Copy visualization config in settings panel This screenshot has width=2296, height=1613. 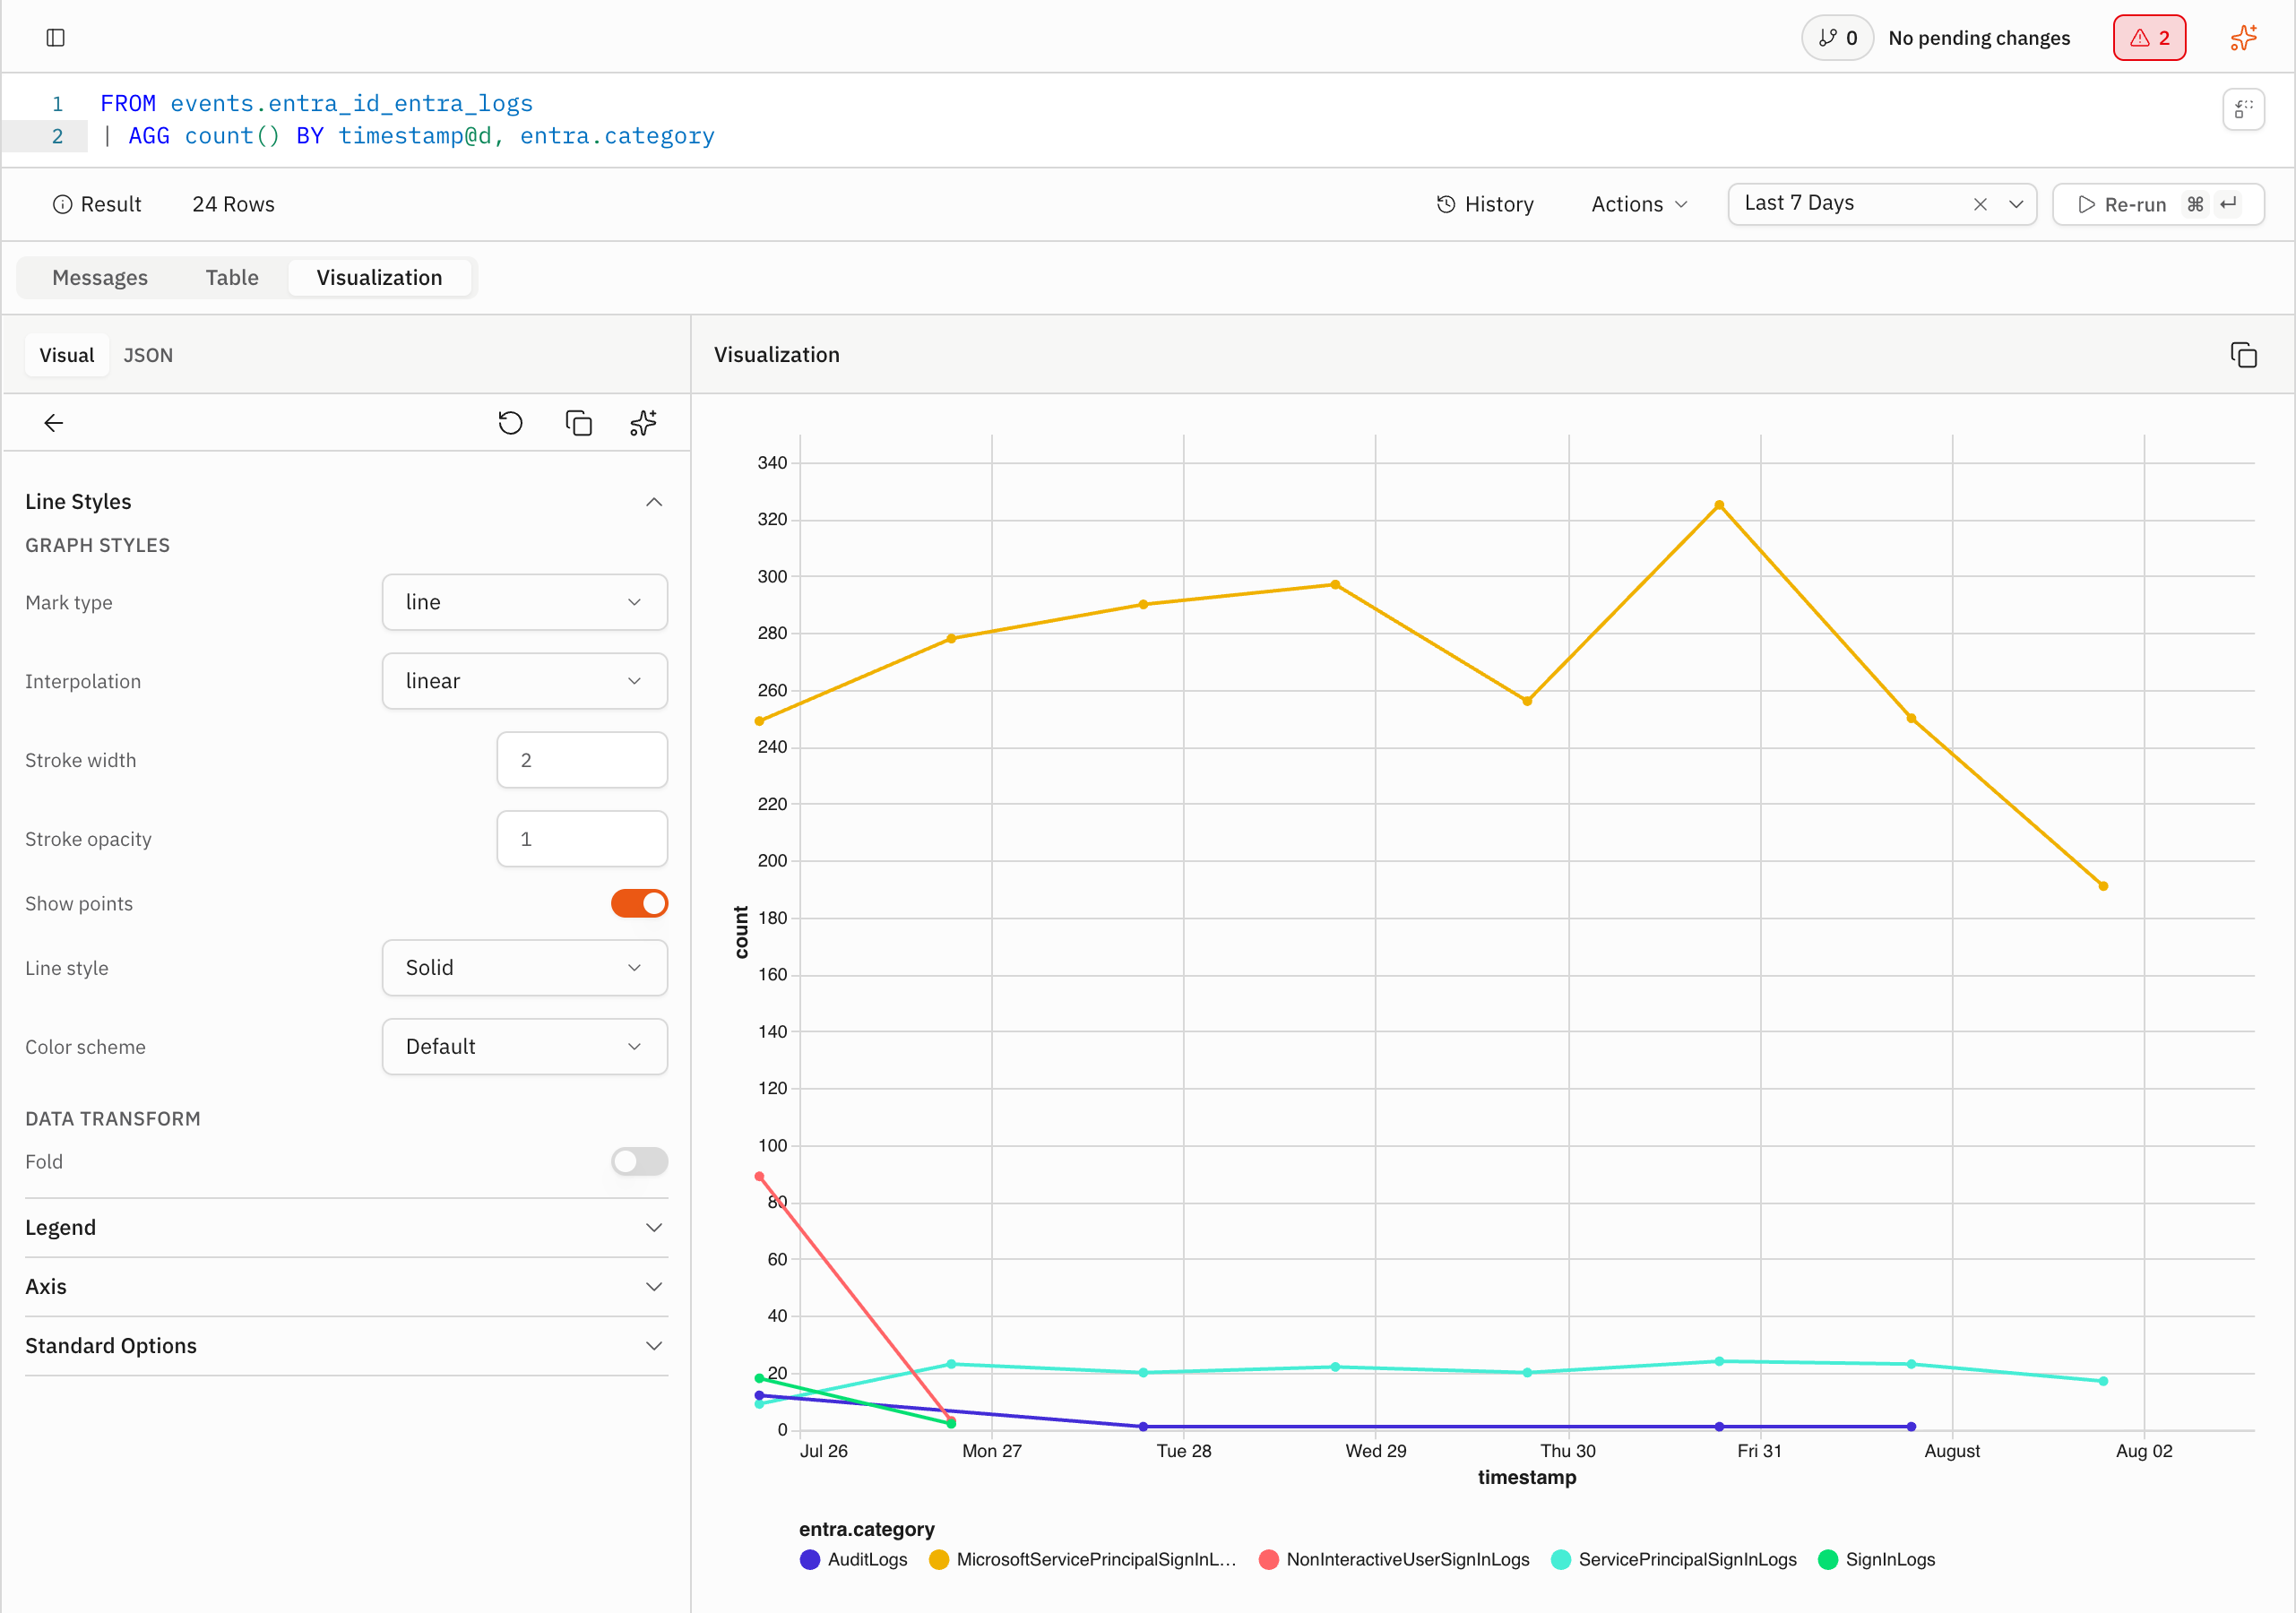[578, 423]
